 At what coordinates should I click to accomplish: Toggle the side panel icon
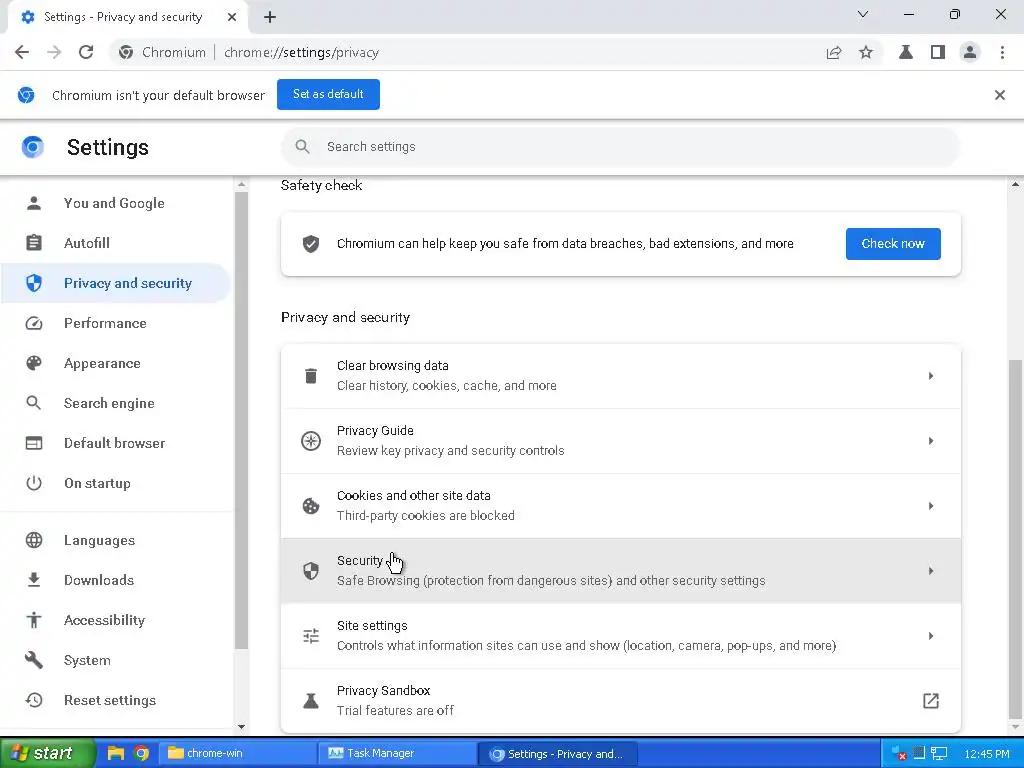coord(938,52)
